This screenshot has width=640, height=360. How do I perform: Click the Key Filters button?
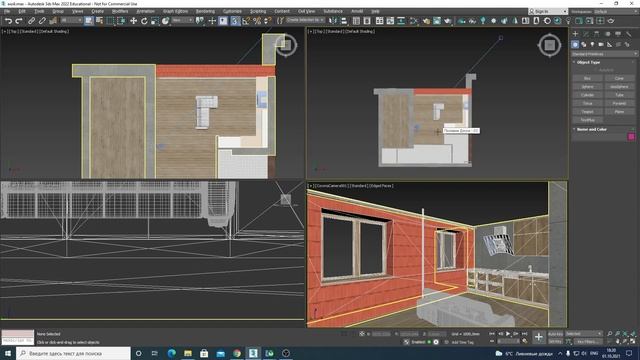tap(588, 341)
